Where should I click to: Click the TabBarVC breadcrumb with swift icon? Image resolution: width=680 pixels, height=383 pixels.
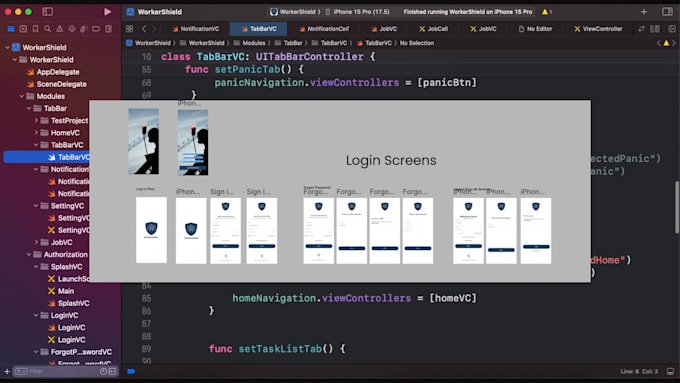coord(374,43)
